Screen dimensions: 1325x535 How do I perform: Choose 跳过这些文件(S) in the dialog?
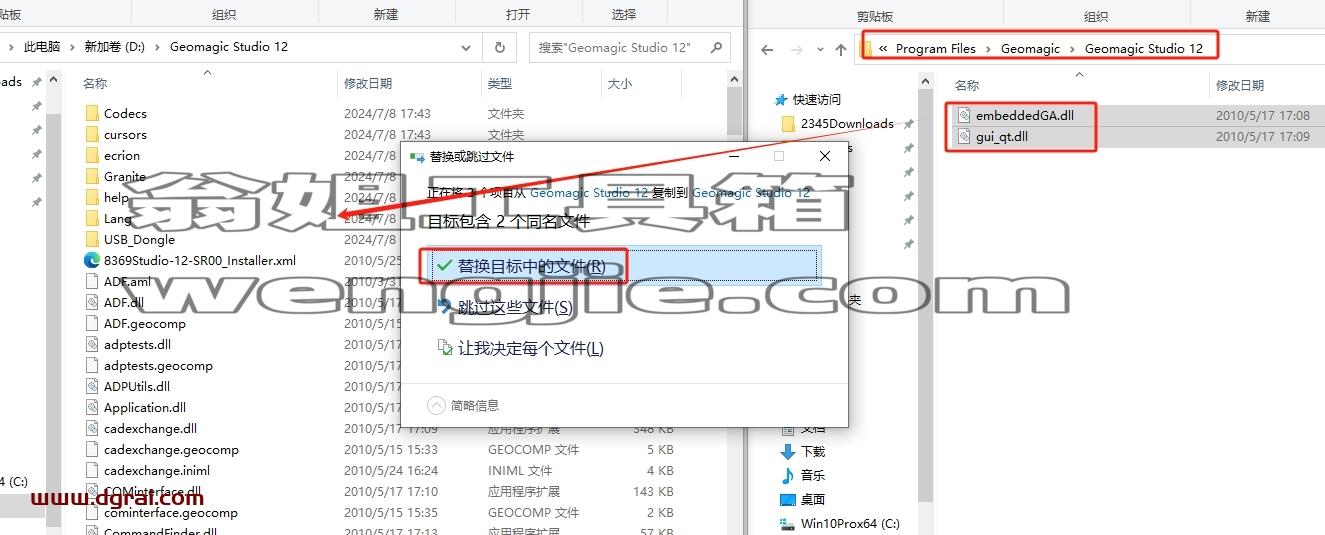pyautogui.click(x=515, y=307)
